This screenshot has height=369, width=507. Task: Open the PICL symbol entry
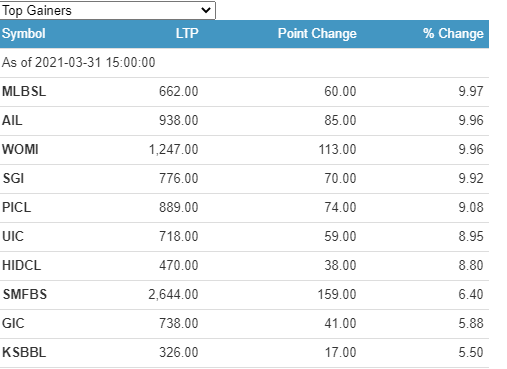[16, 207]
